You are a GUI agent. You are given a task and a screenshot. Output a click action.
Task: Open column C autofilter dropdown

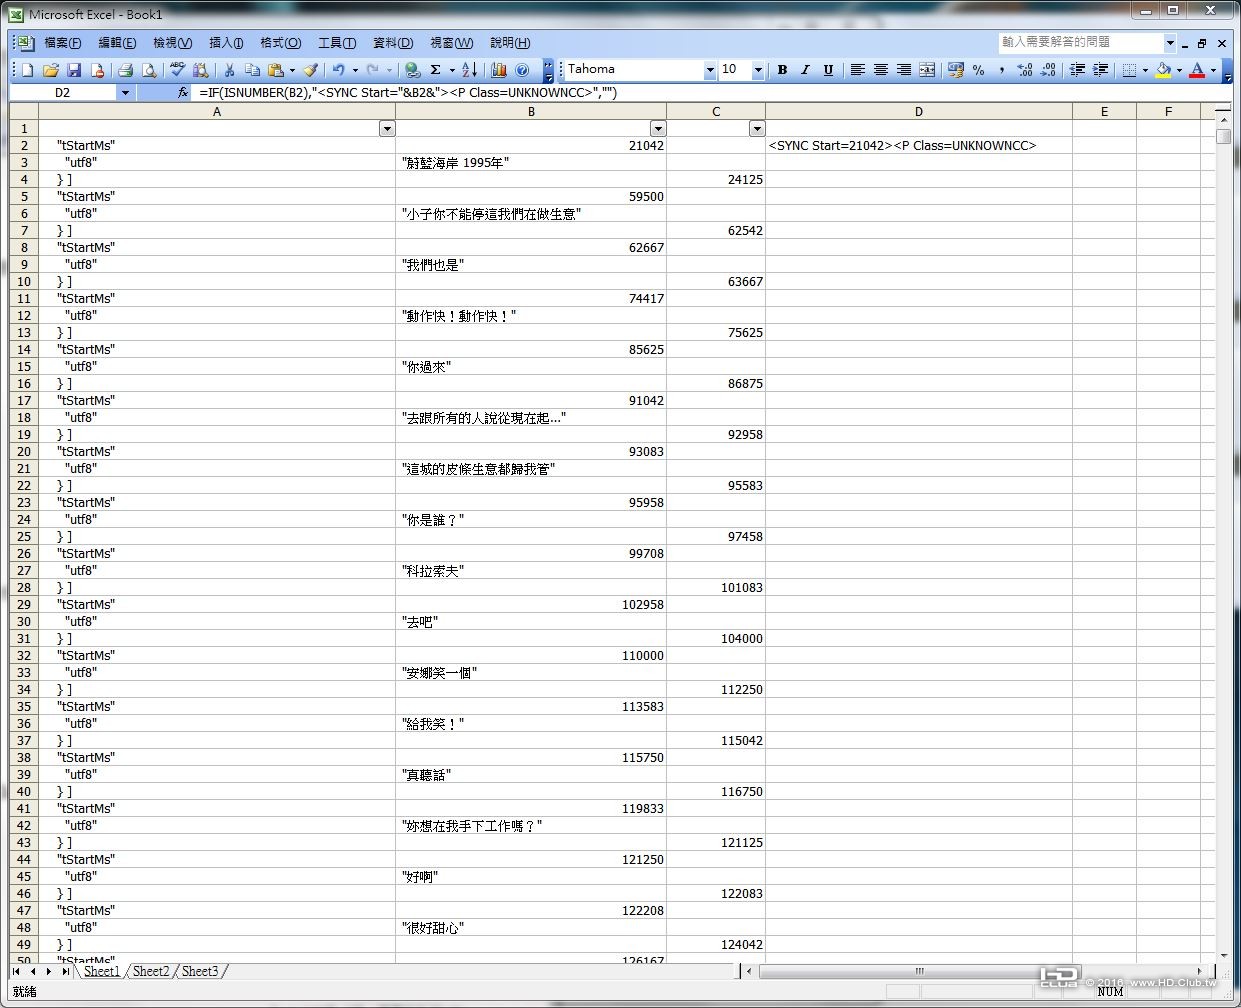pos(757,128)
